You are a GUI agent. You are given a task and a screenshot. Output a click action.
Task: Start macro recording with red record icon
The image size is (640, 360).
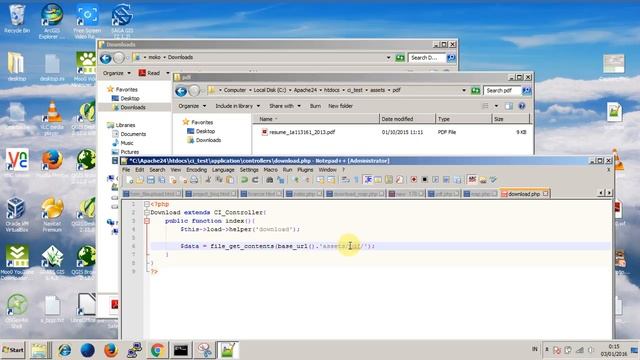413,180
